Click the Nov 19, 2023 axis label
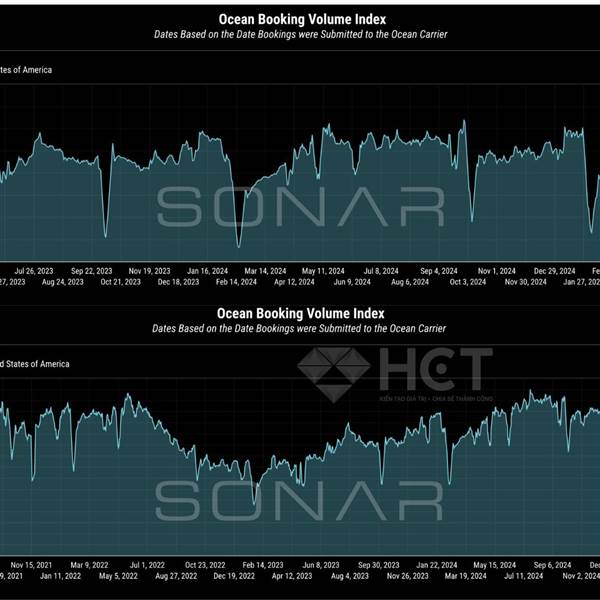This screenshot has width=600, height=600. click(150, 271)
